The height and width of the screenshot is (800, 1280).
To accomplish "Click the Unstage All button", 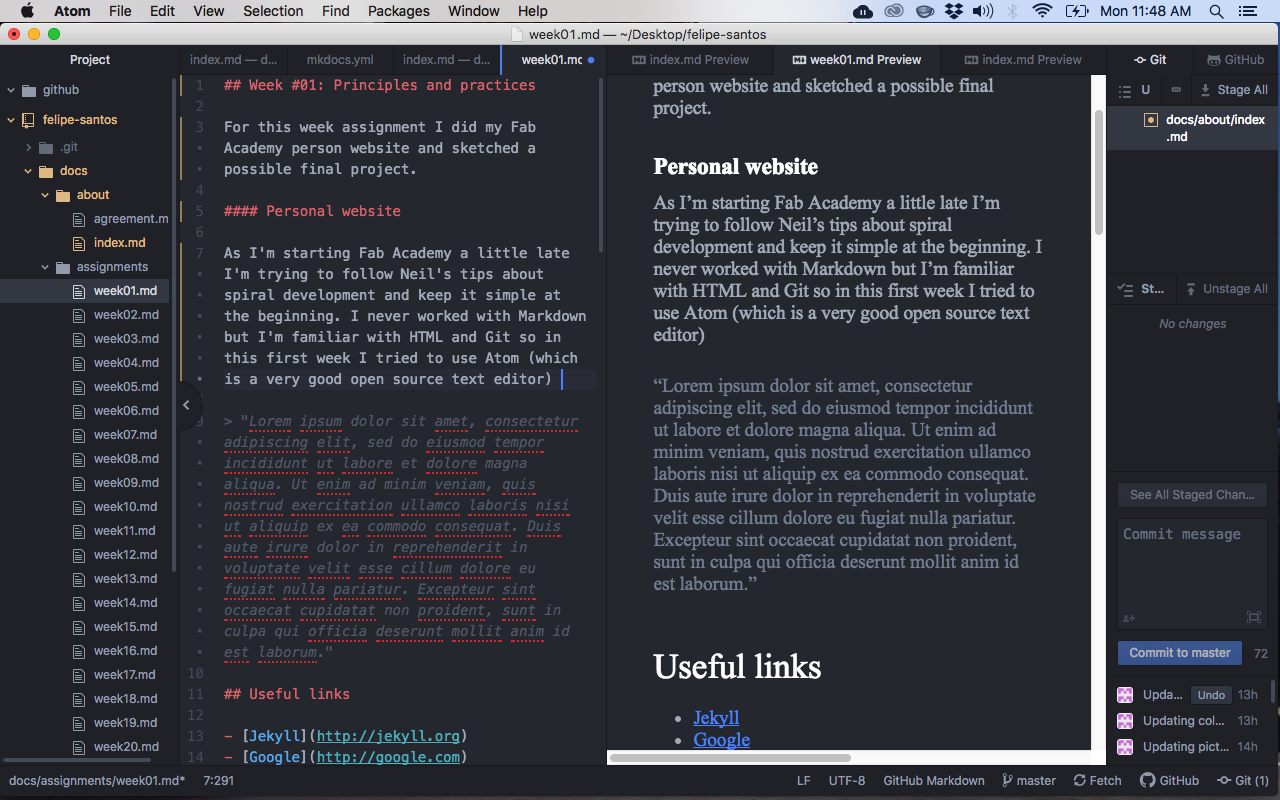I will [x=1226, y=289].
